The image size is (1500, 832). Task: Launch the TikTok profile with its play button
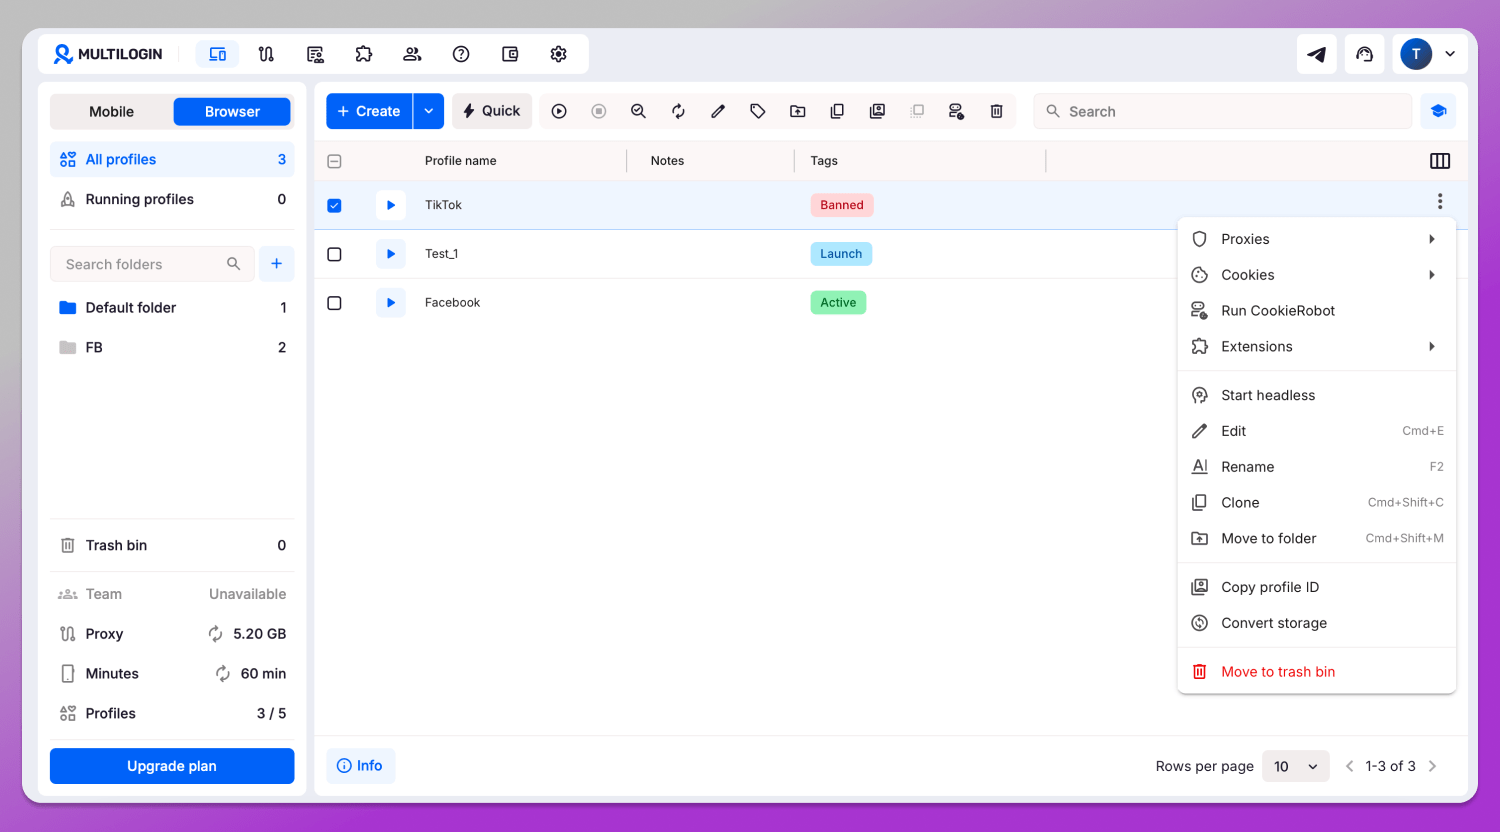(x=391, y=205)
